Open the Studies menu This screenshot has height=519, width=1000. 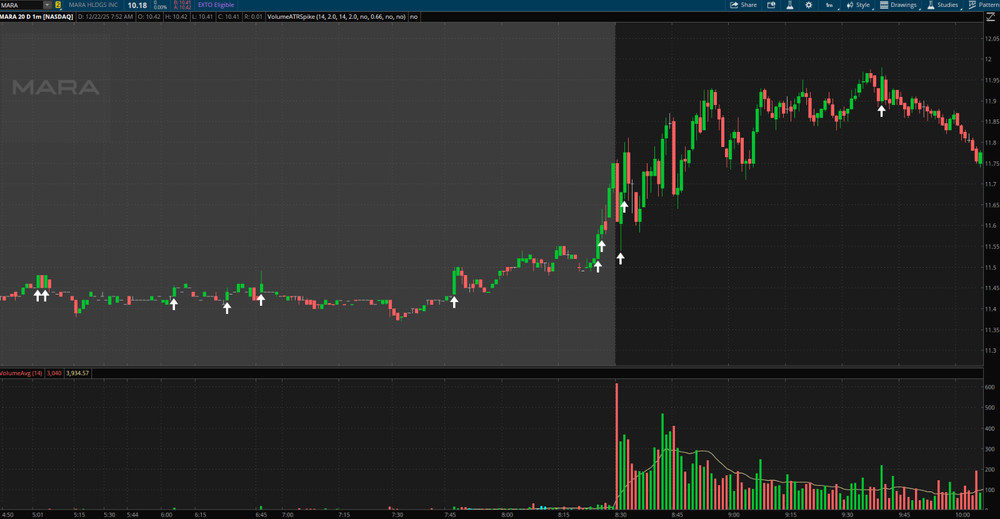pyautogui.click(x=943, y=5)
